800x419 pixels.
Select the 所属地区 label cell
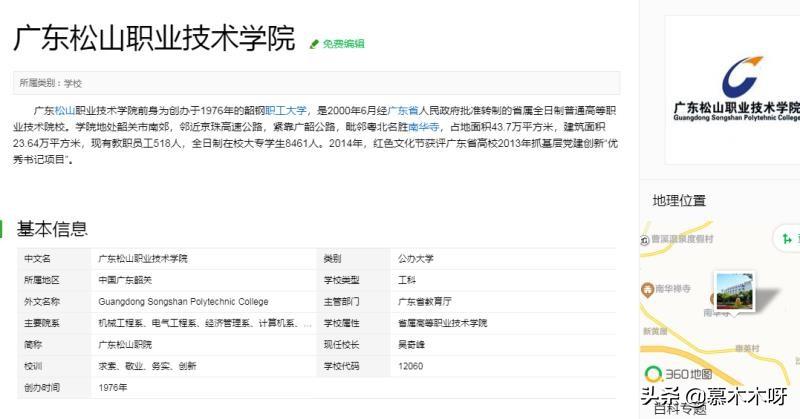click(x=54, y=280)
